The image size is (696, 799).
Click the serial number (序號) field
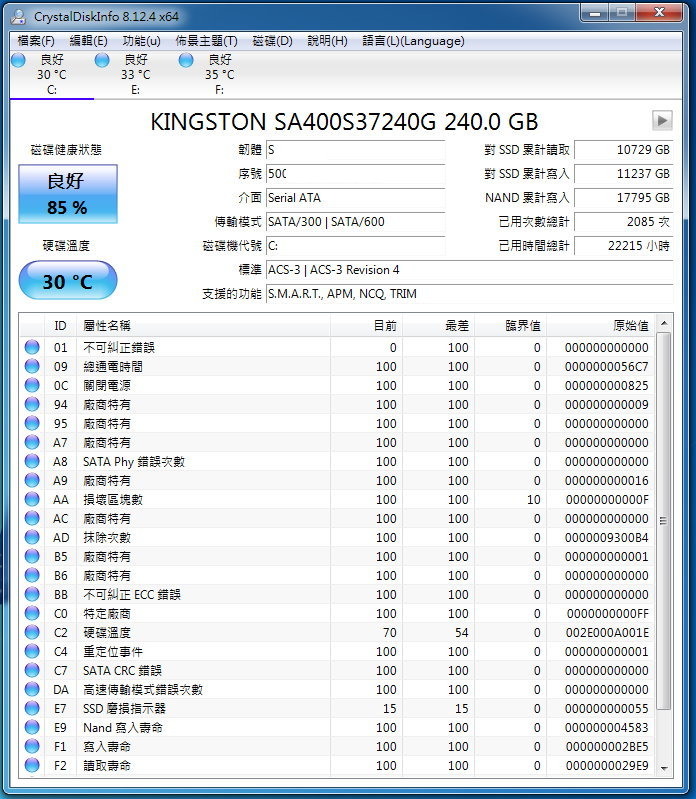(x=355, y=174)
